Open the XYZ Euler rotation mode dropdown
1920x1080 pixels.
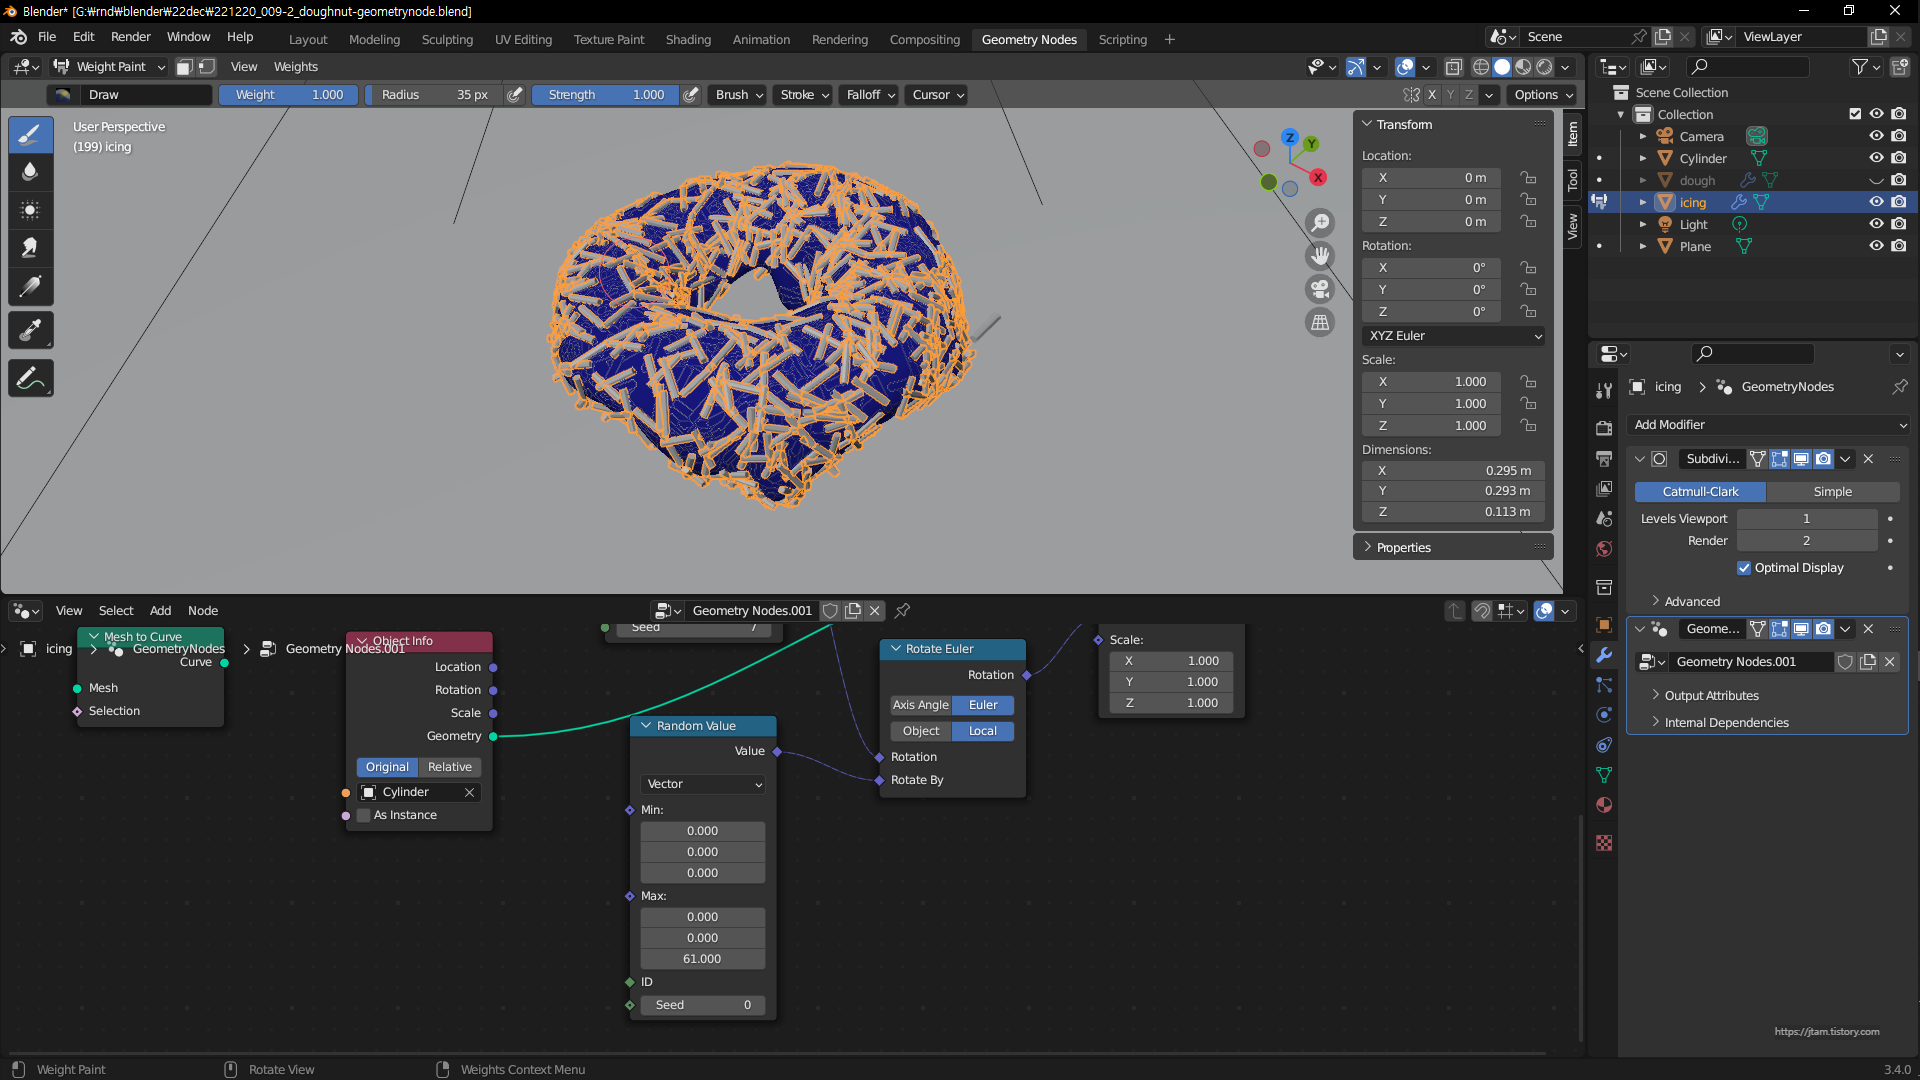(1454, 336)
